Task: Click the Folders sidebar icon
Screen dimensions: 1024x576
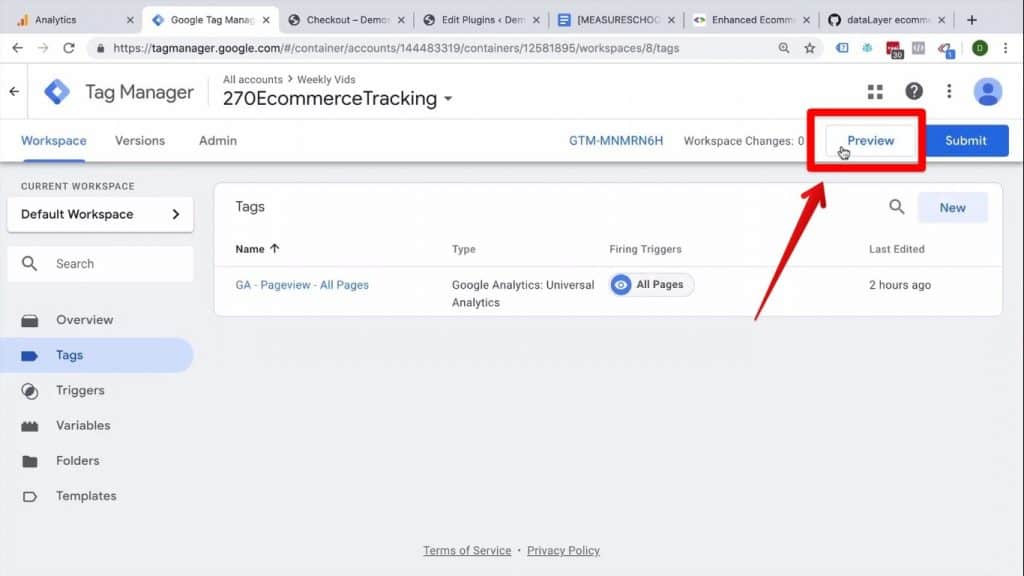Action: pos(29,461)
